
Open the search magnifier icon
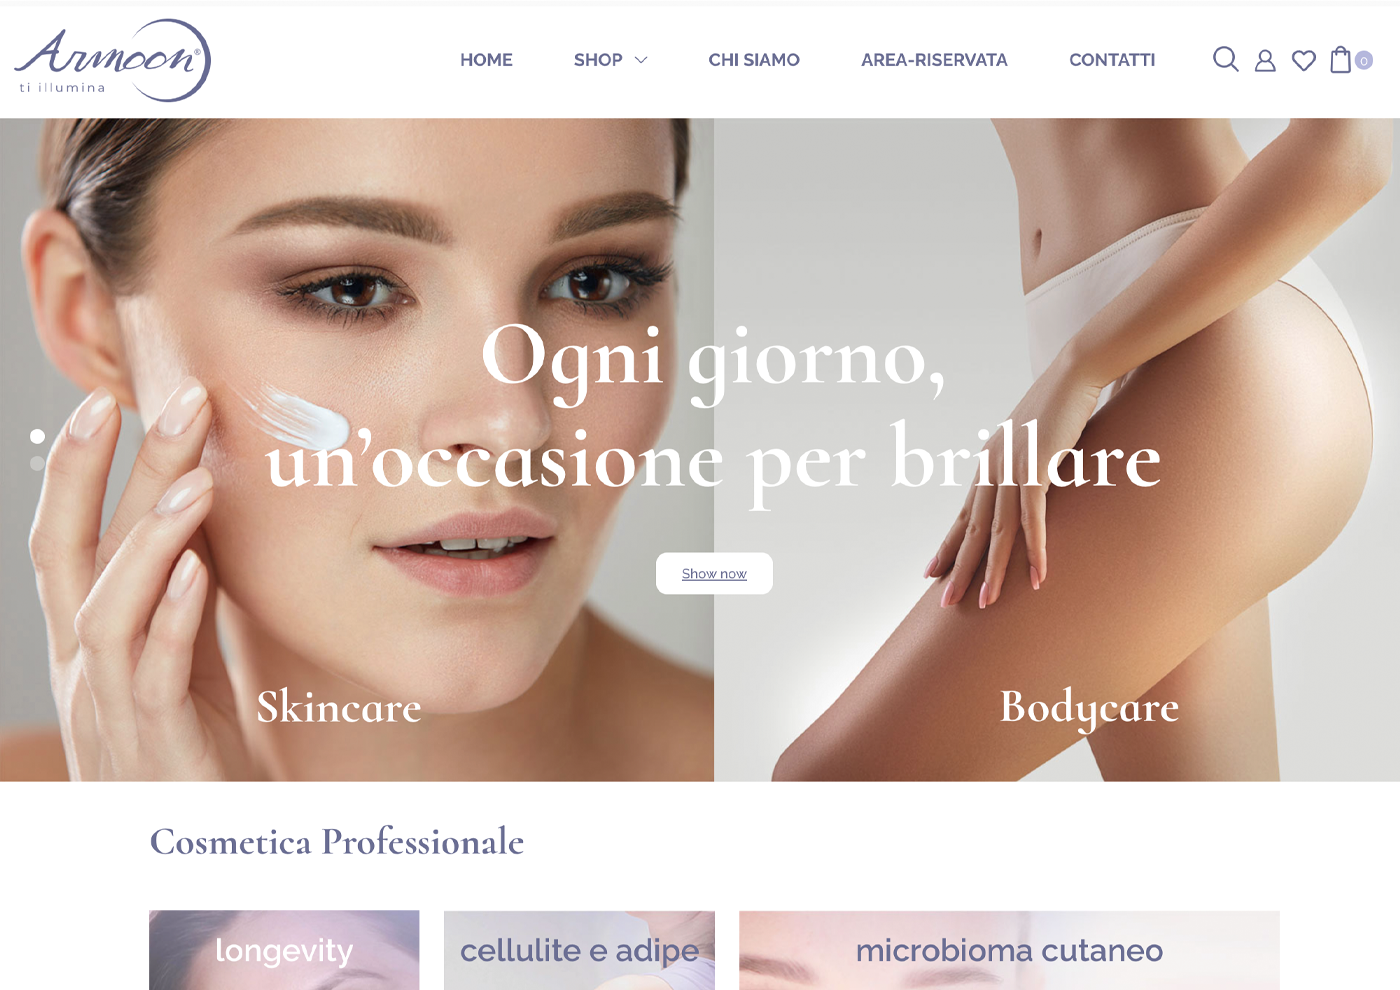click(x=1225, y=60)
